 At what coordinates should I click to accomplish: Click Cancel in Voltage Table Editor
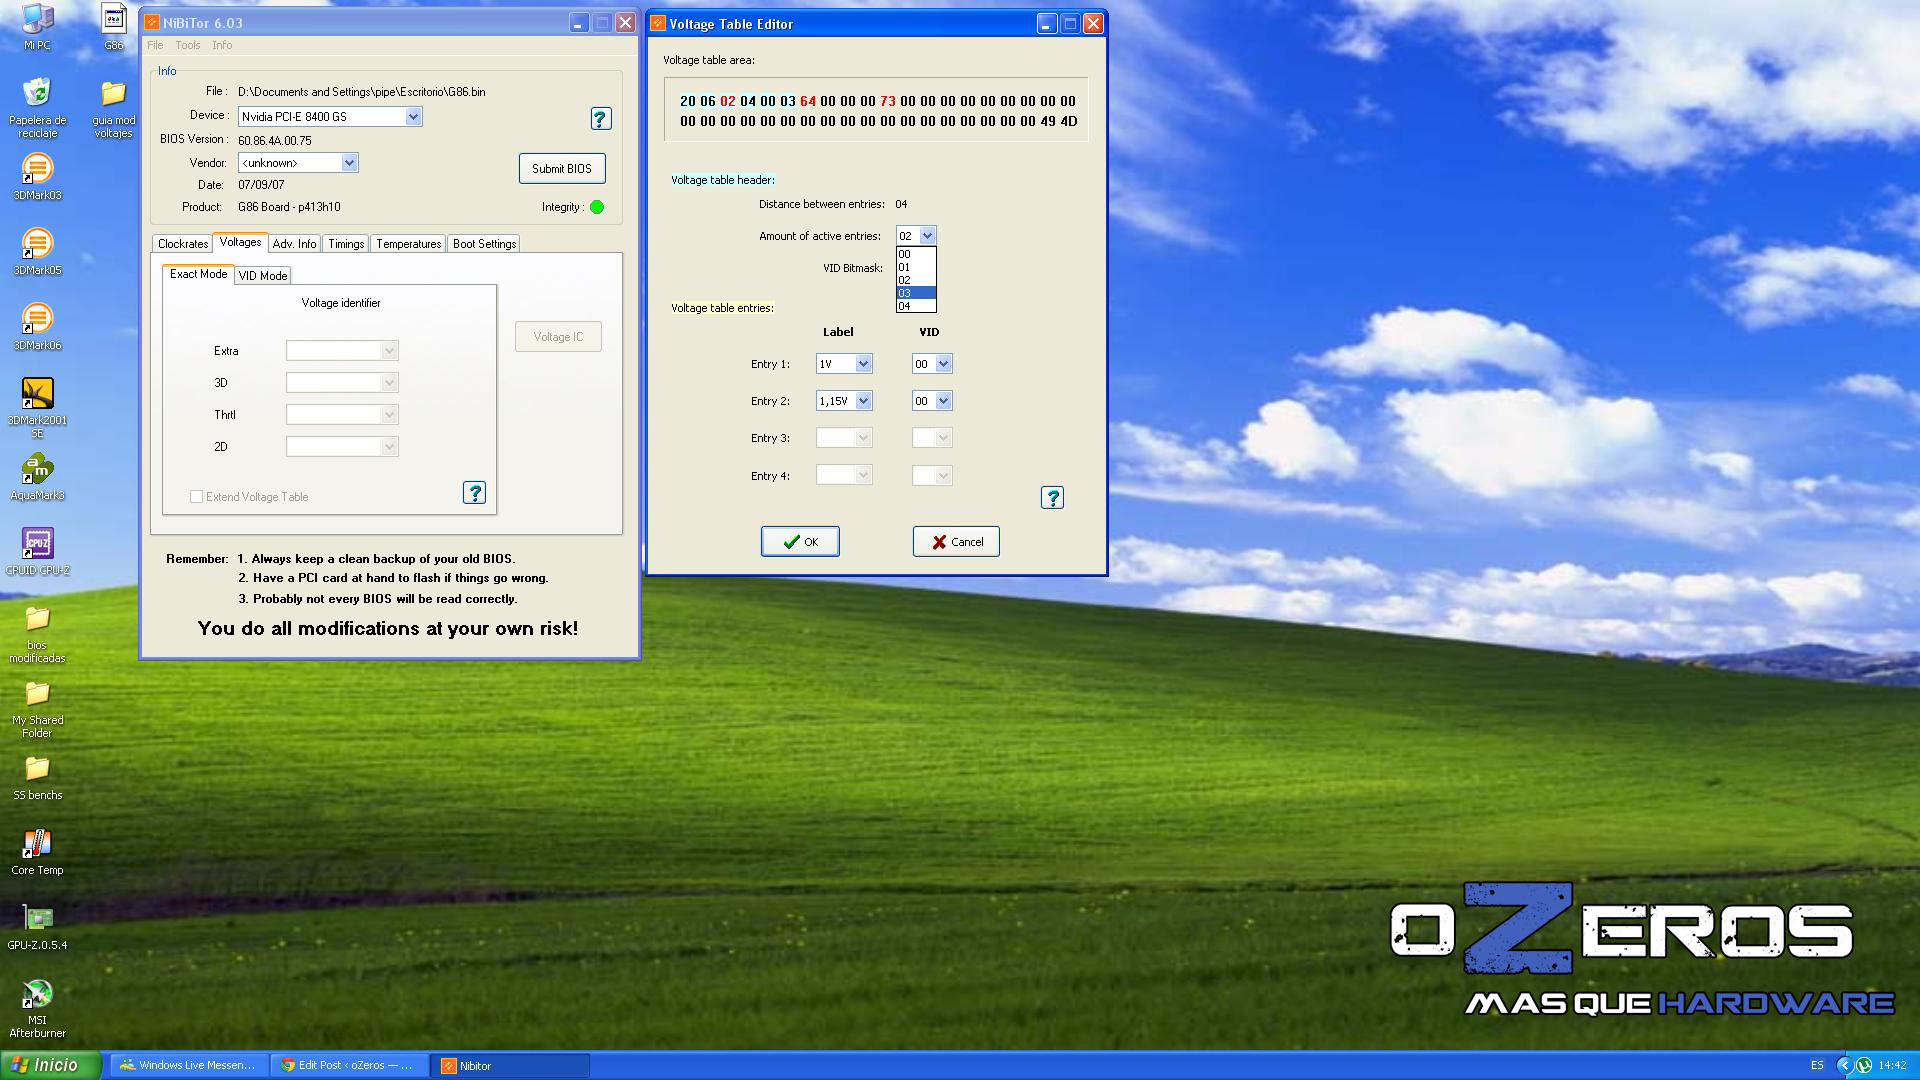pyautogui.click(x=956, y=542)
